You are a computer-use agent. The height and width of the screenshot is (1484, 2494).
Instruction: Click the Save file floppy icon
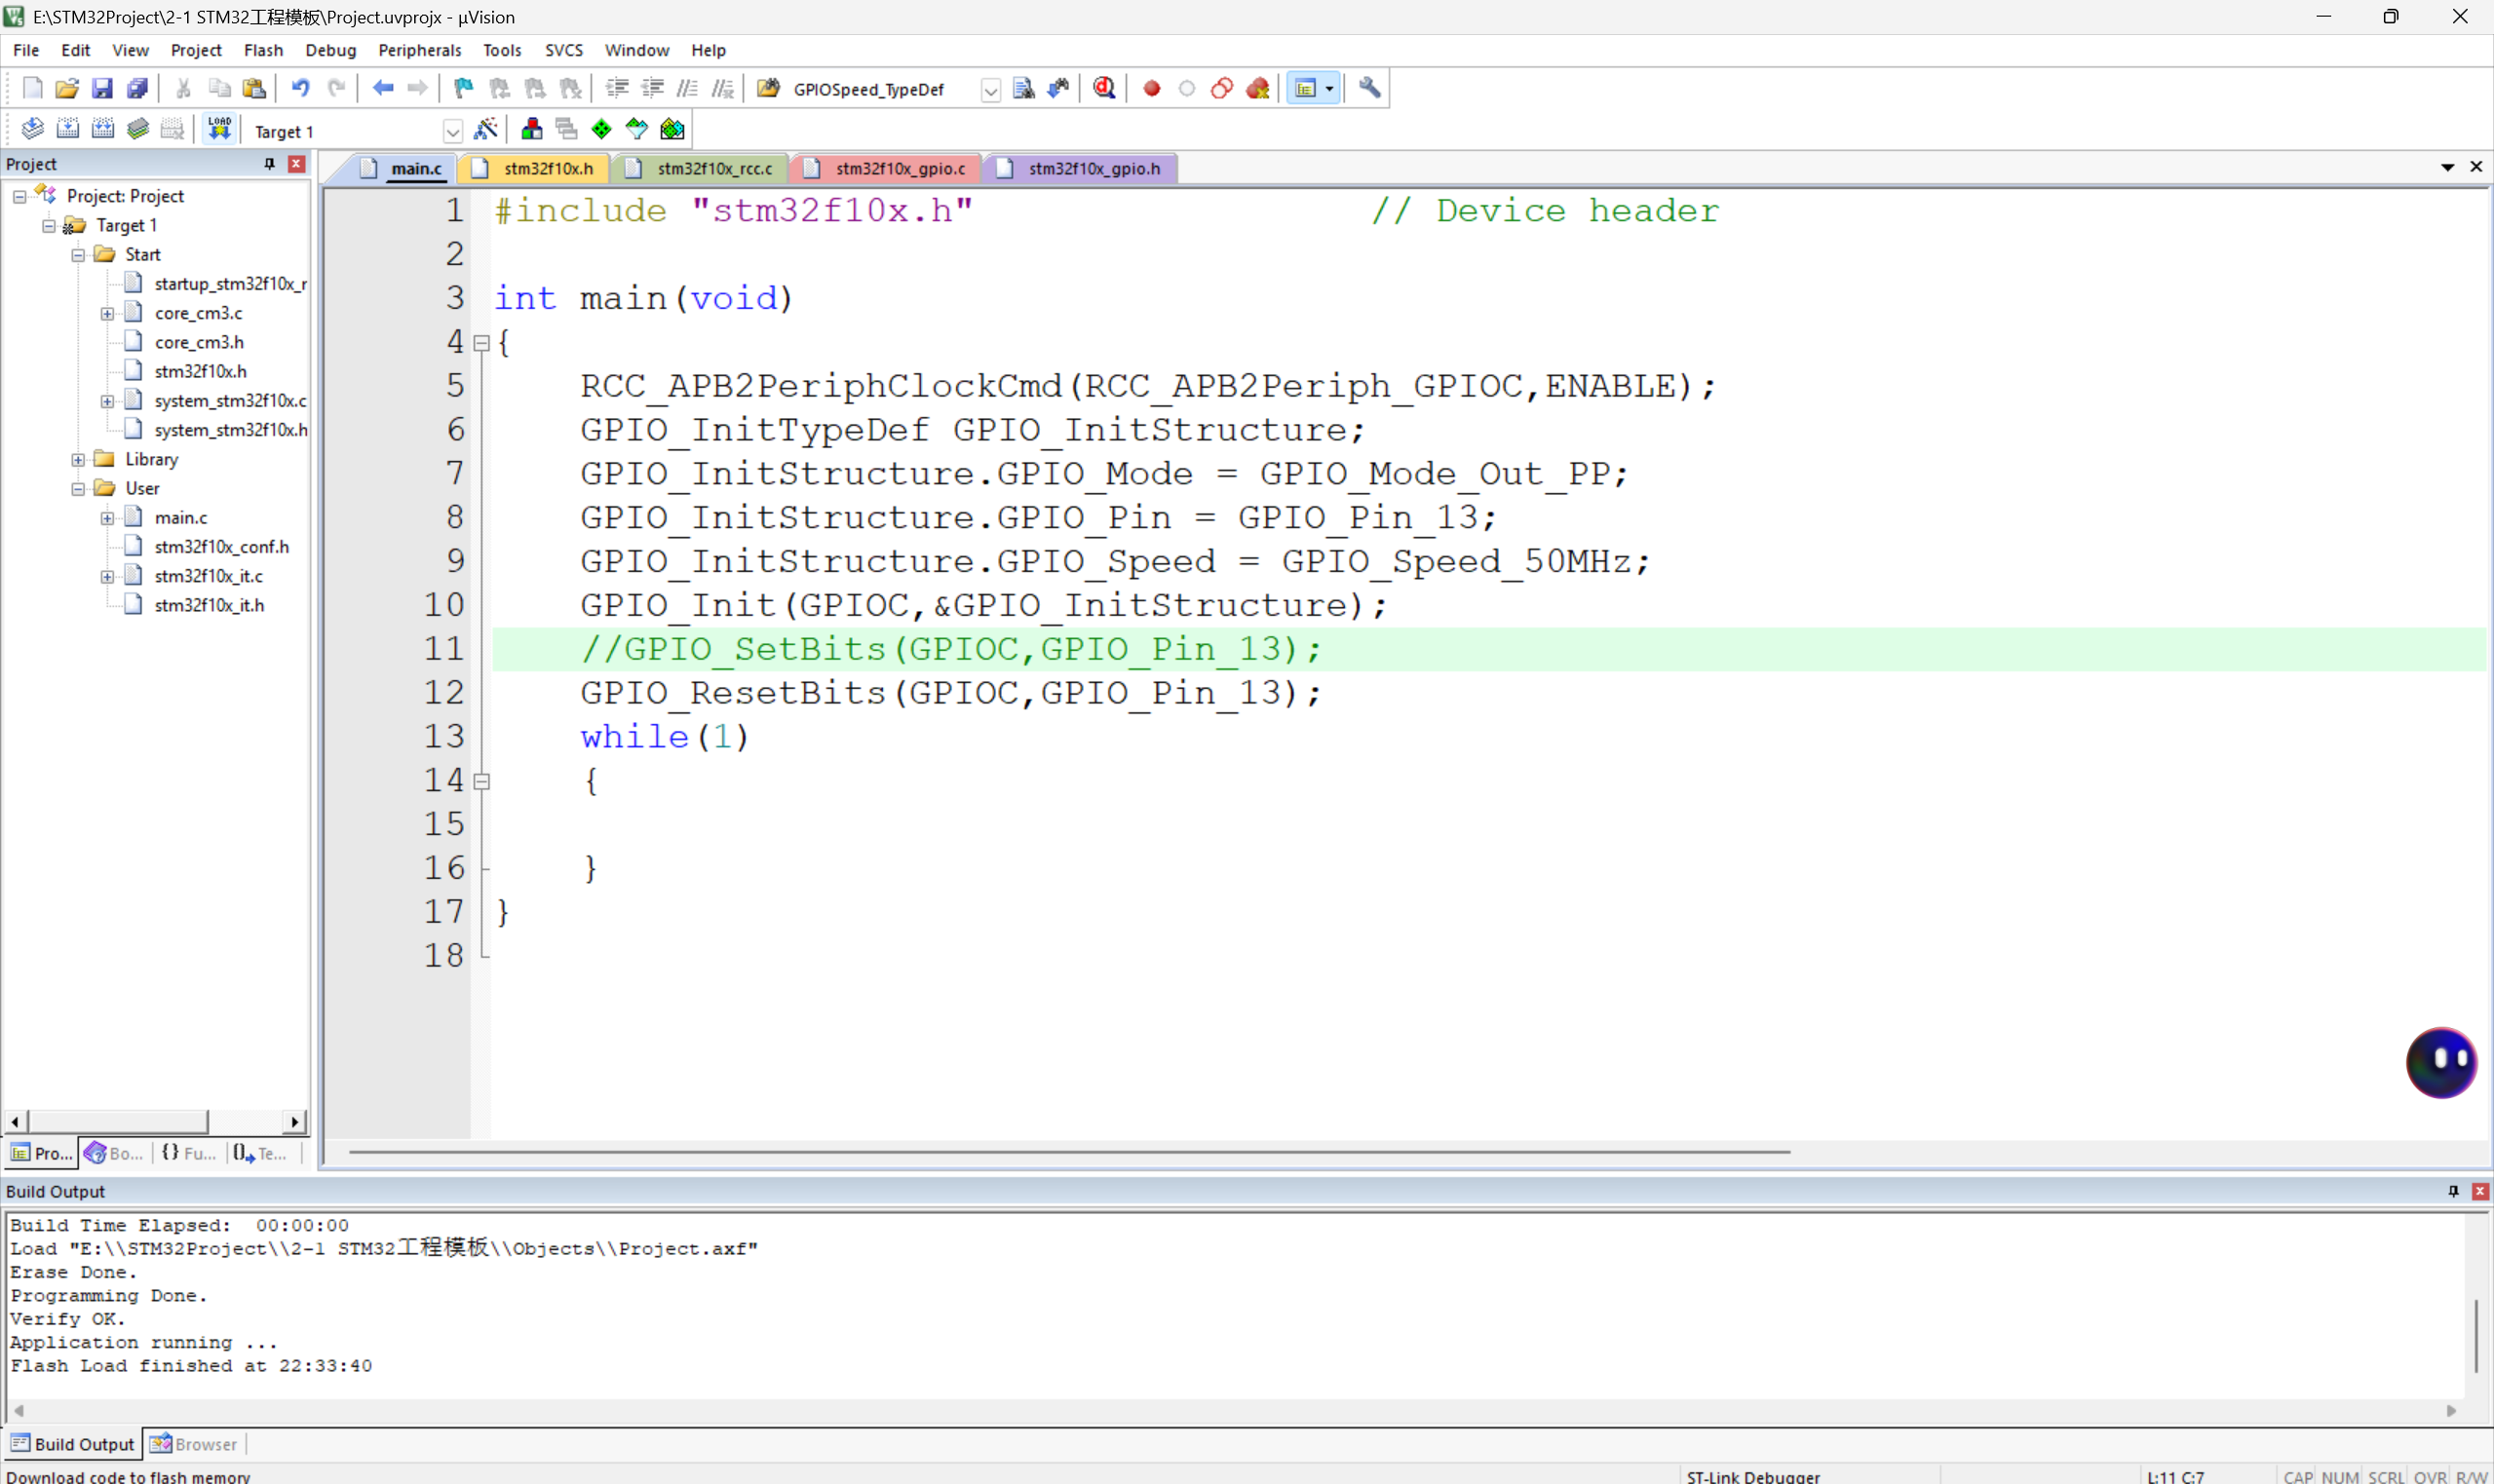[x=102, y=88]
